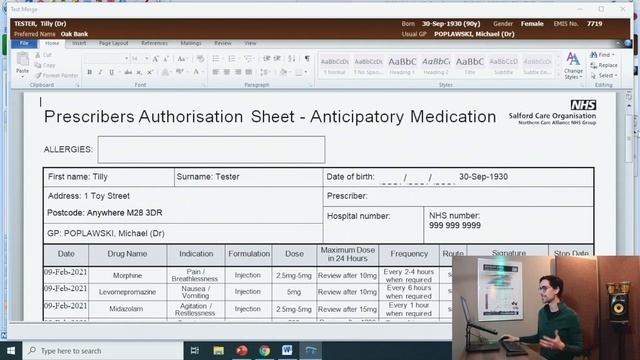
Task: Apply the Subtitle style
Action: [x=504, y=66]
